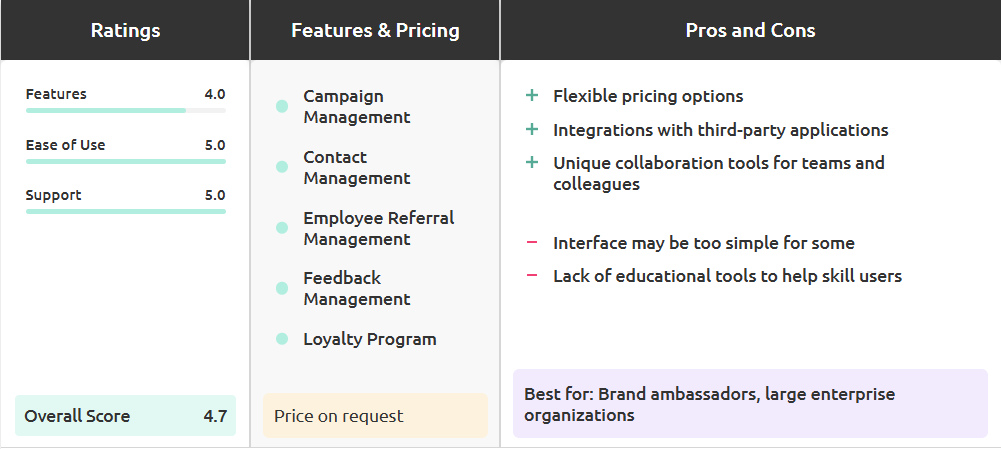Click the Best for Brand ambassadors box
This screenshot has height=449, width=1001.
750,404
